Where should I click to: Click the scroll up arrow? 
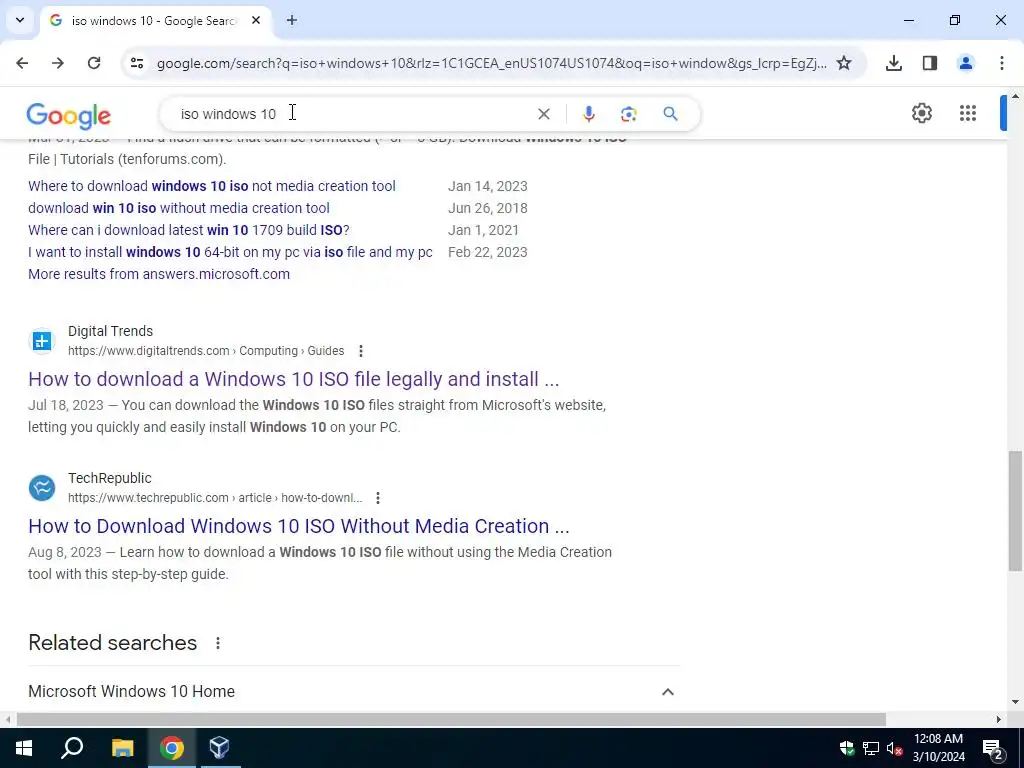pos(1015,97)
